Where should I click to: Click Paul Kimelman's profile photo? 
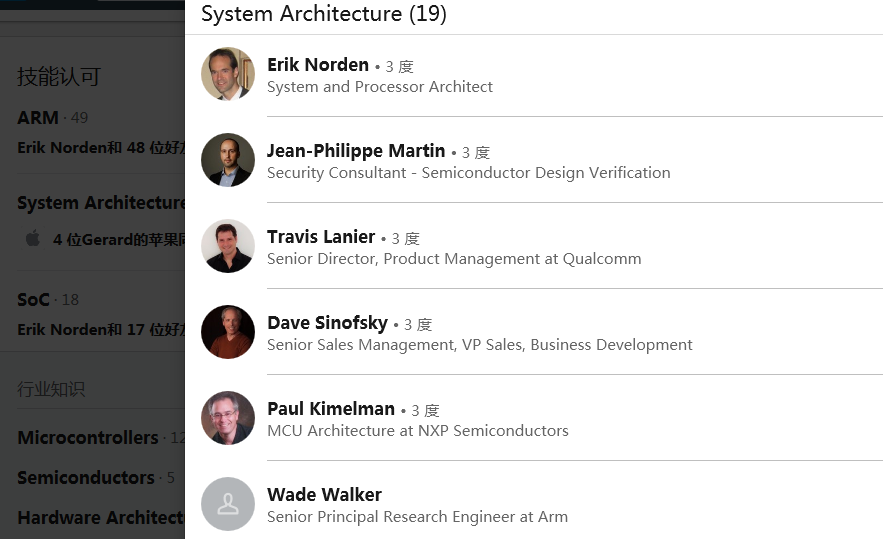coord(228,418)
